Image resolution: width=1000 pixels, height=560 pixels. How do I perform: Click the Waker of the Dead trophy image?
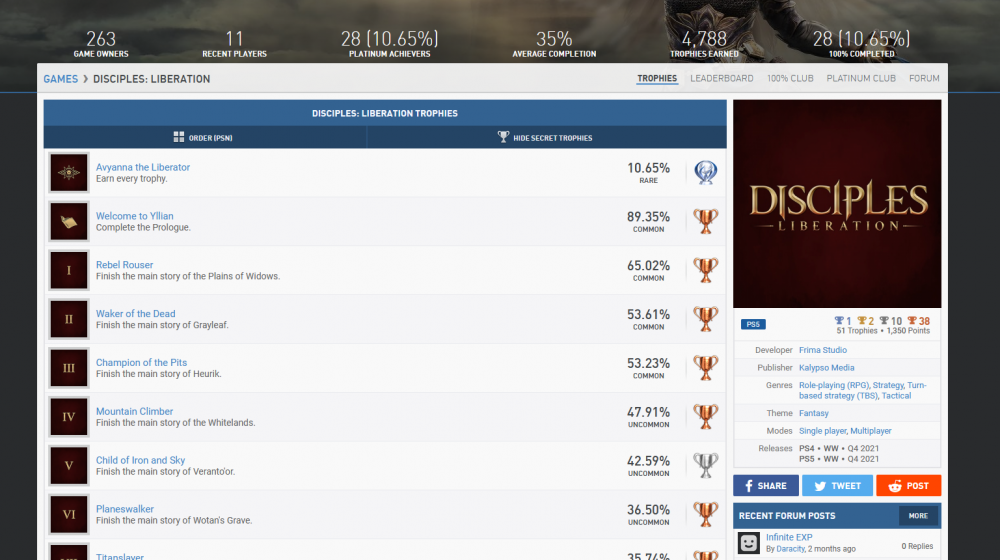(x=69, y=319)
